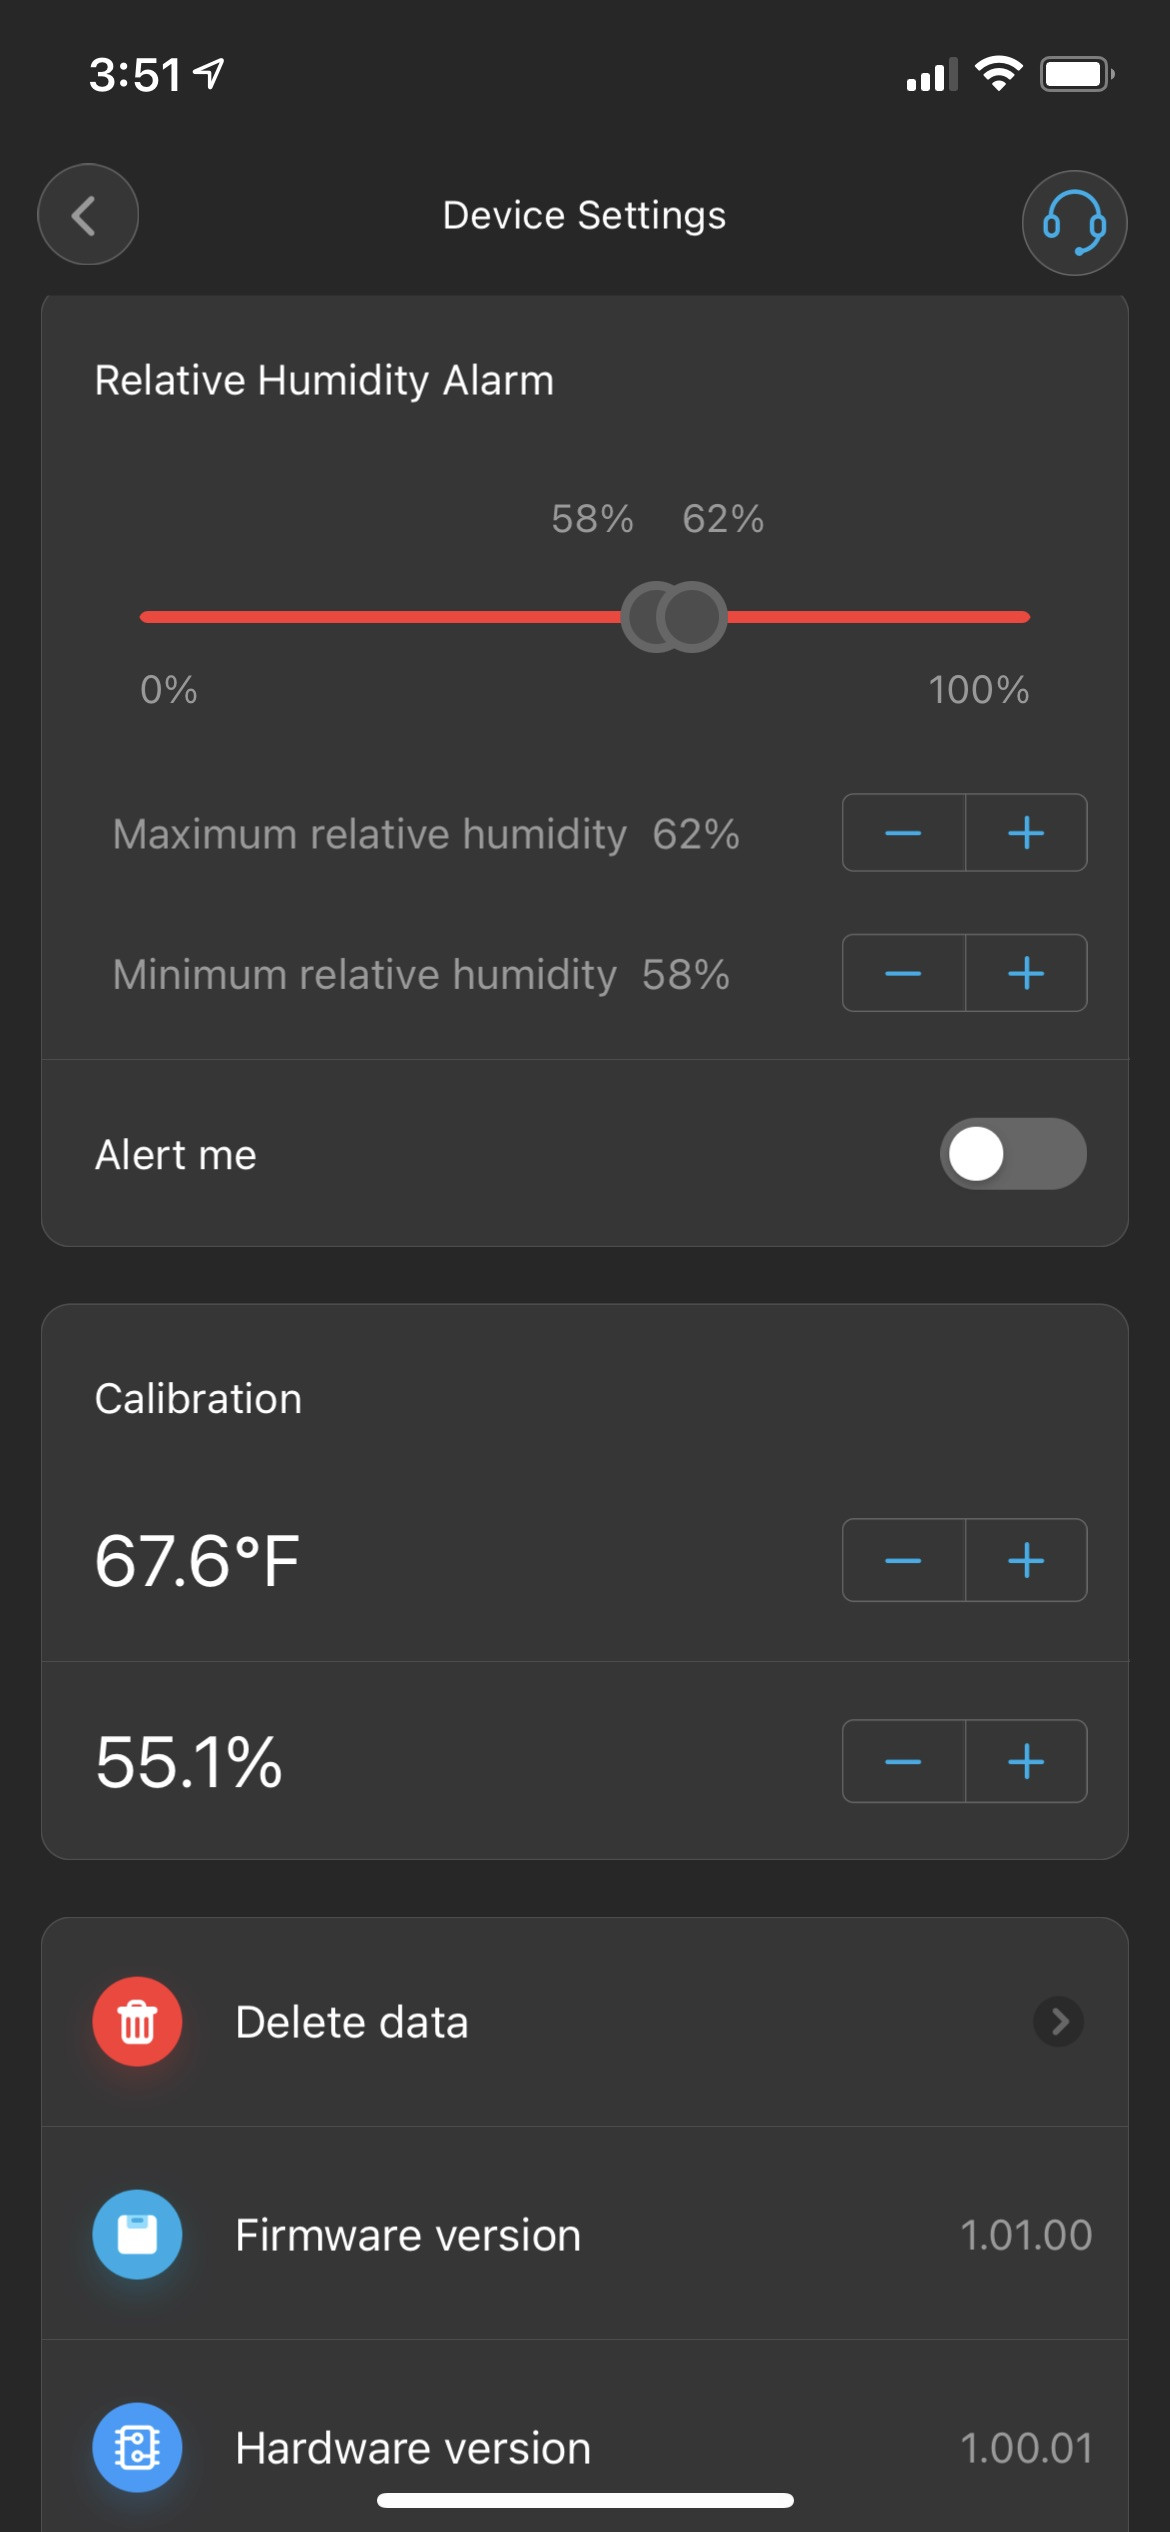Image resolution: width=1170 pixels, height=2532 pixels.
Task: Click the 62% humidity slider handle
Action: click(692, 617)
